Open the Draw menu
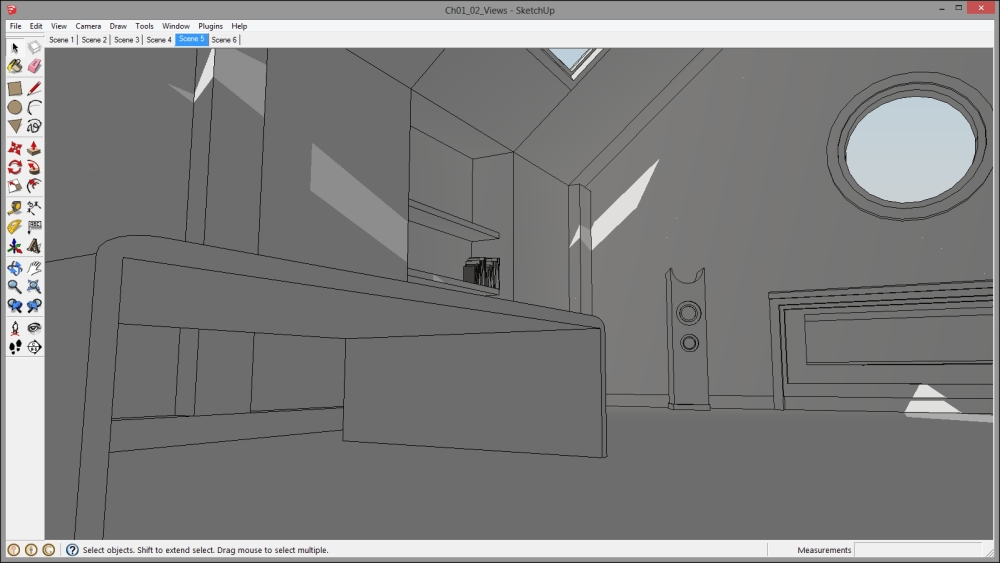This screenshot has width=1000, height=563. point(118,26)
